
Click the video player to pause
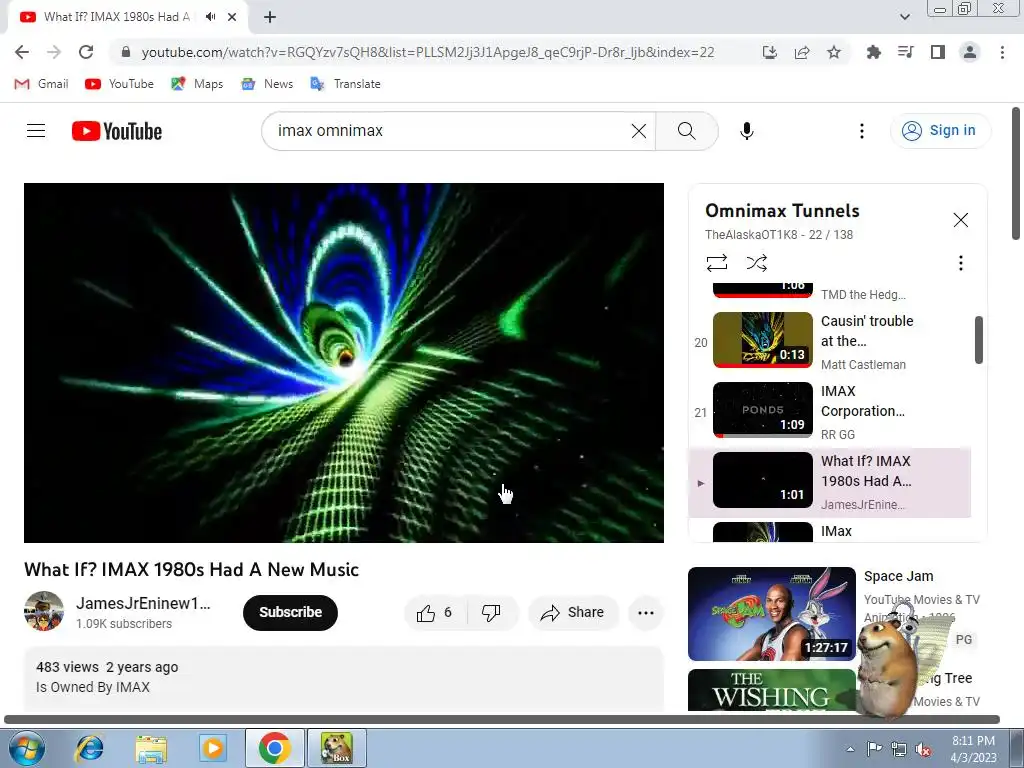[344, 362]
